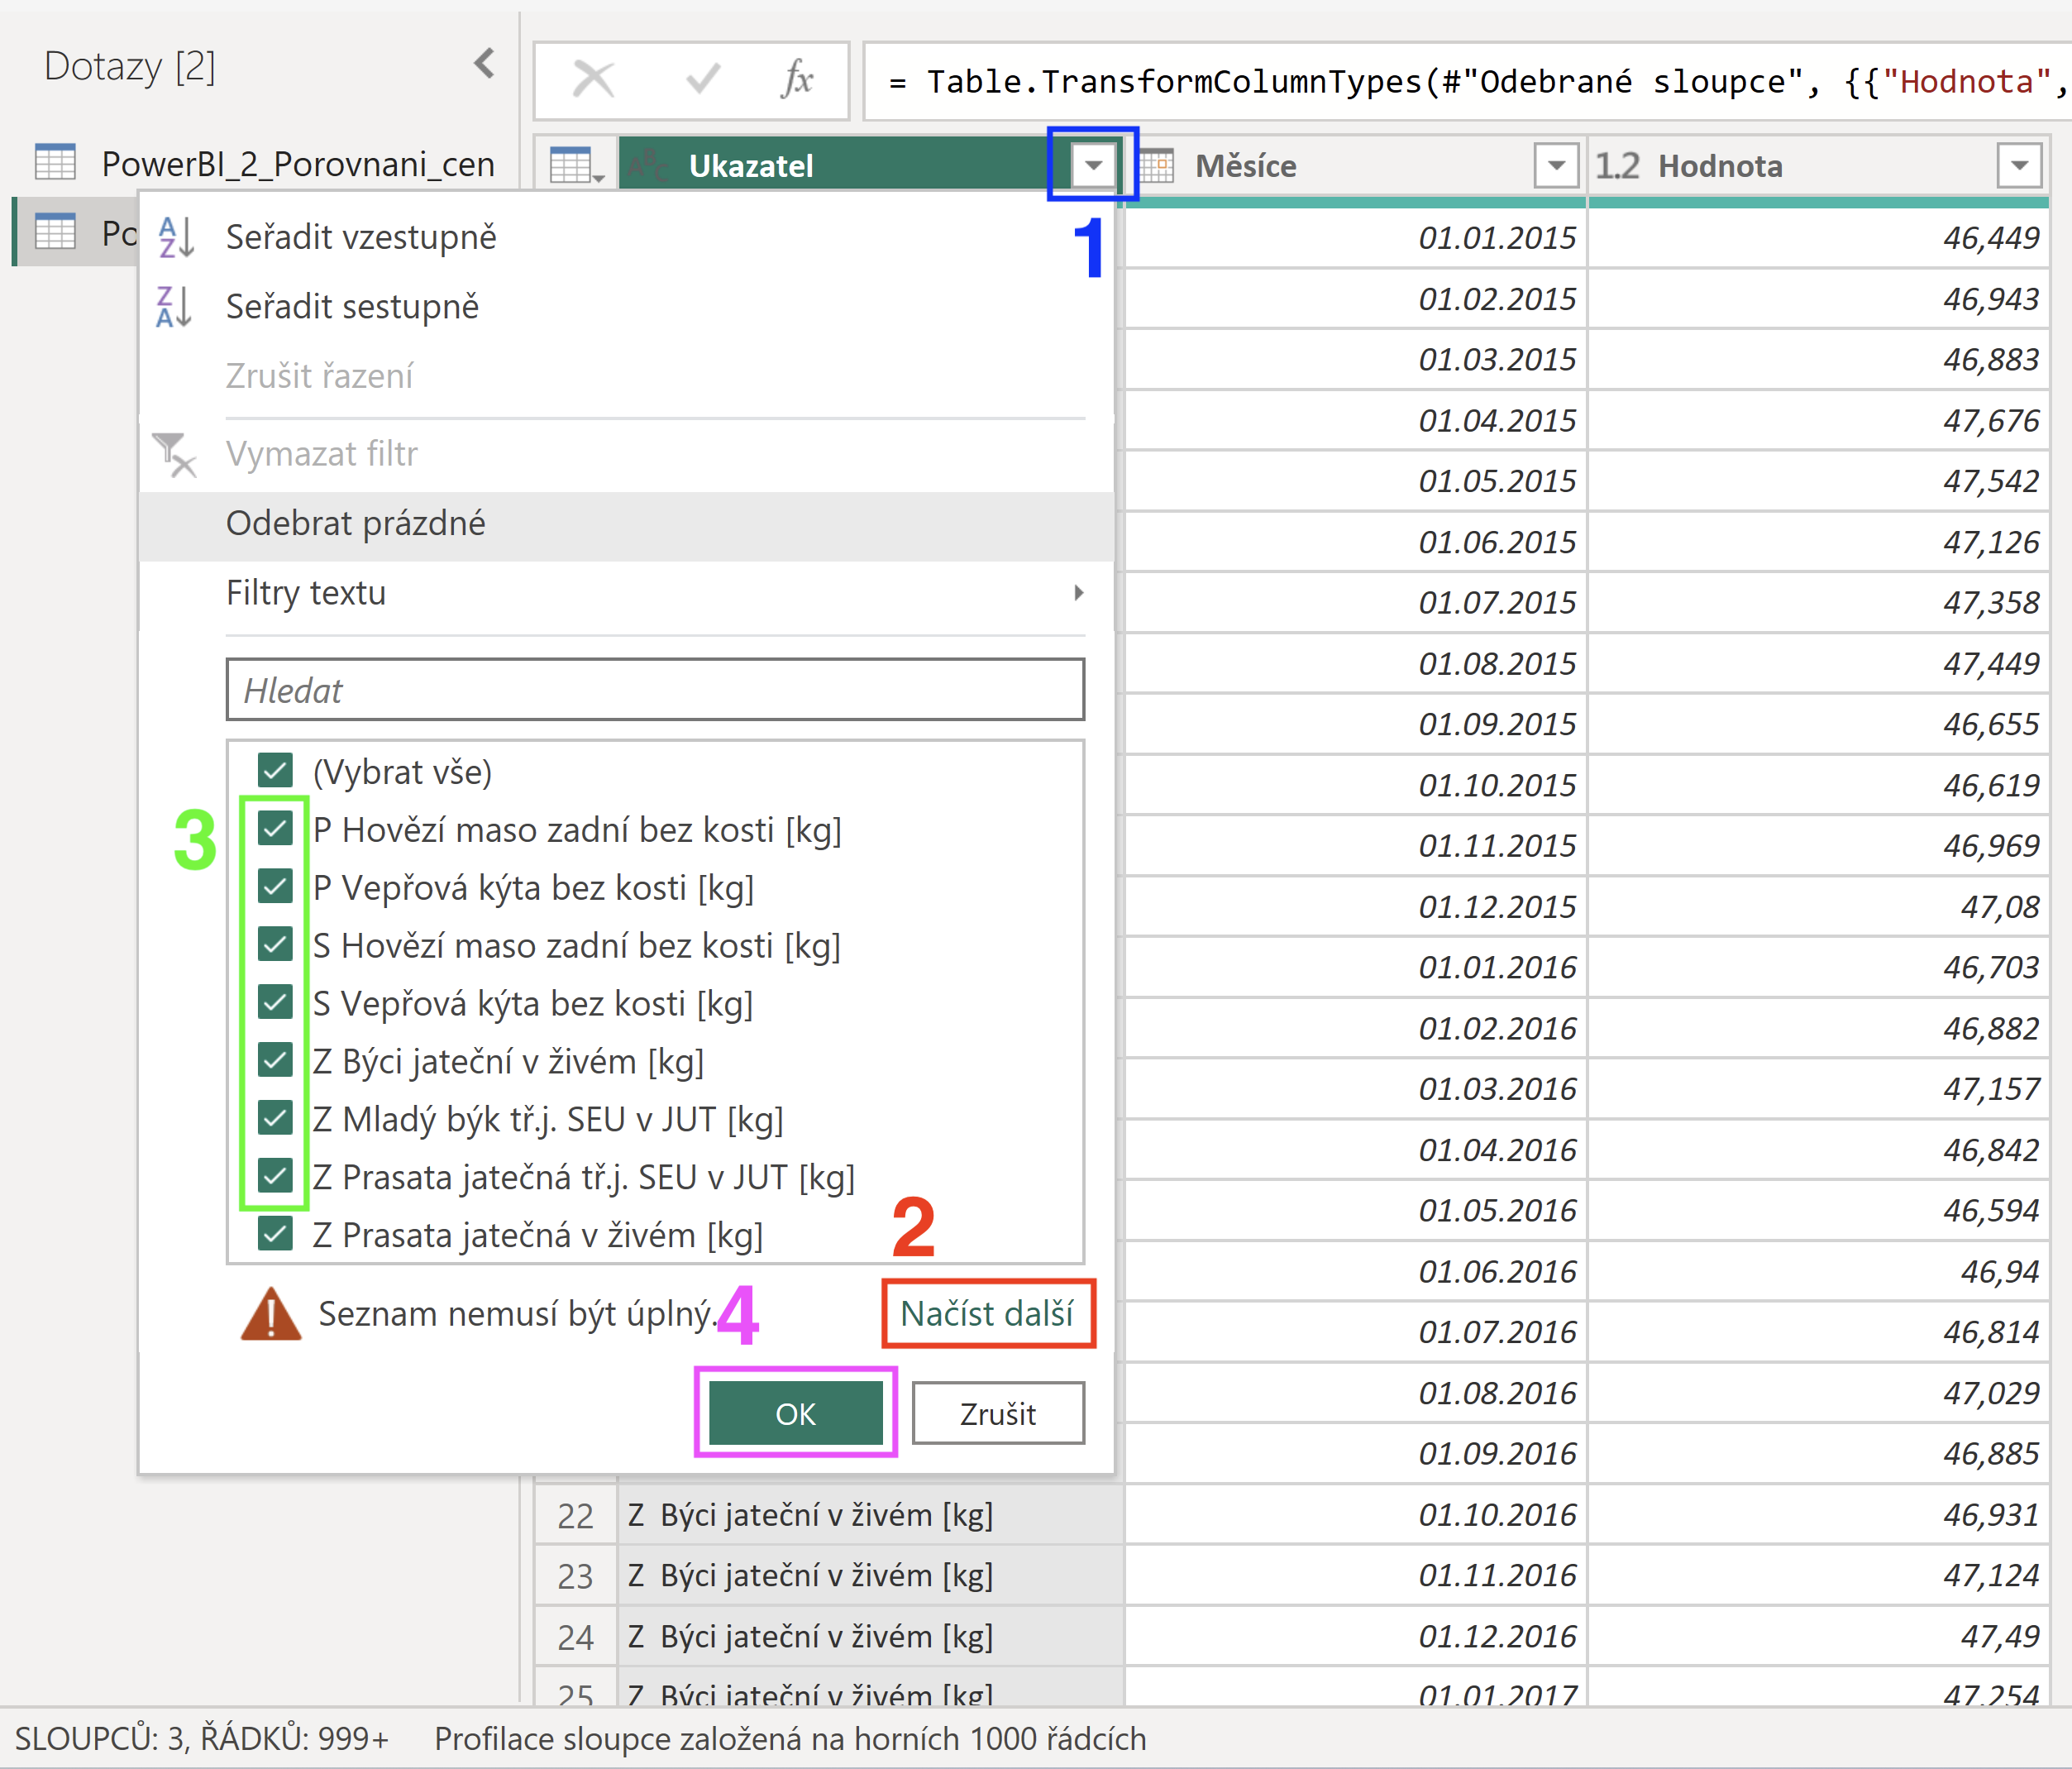This screenshot has height=1769, width=2072.
Task: Click Zrušit řazení menu item
Action: [626, 376]
